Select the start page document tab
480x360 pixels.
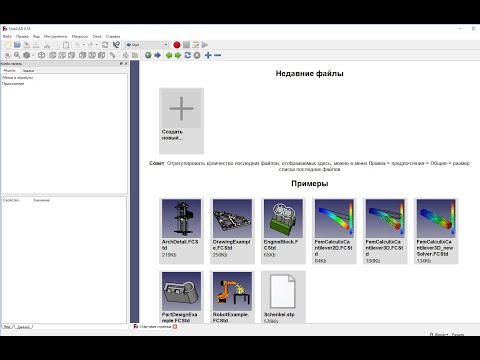[x=155, y=327]
